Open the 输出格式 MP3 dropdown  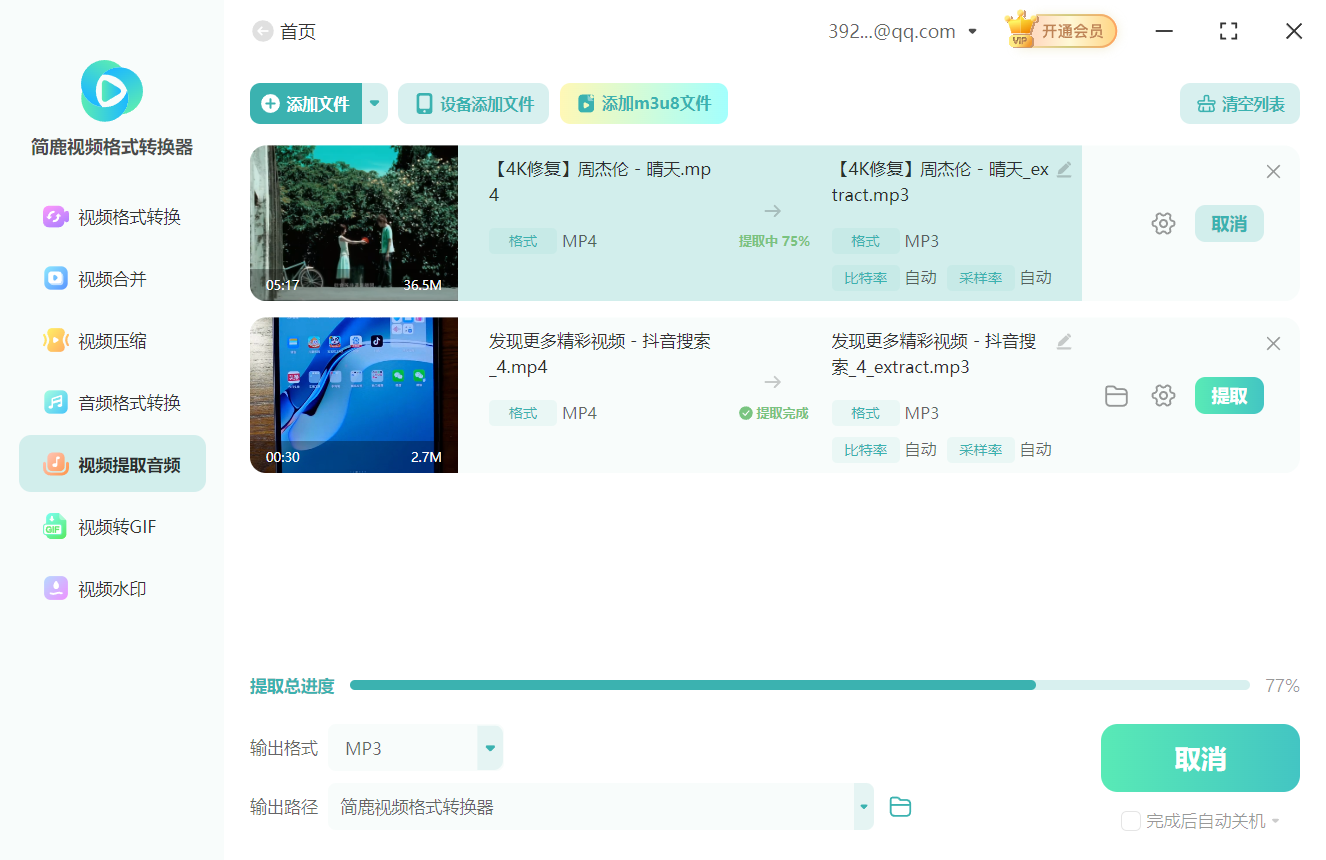pos(489,747)
